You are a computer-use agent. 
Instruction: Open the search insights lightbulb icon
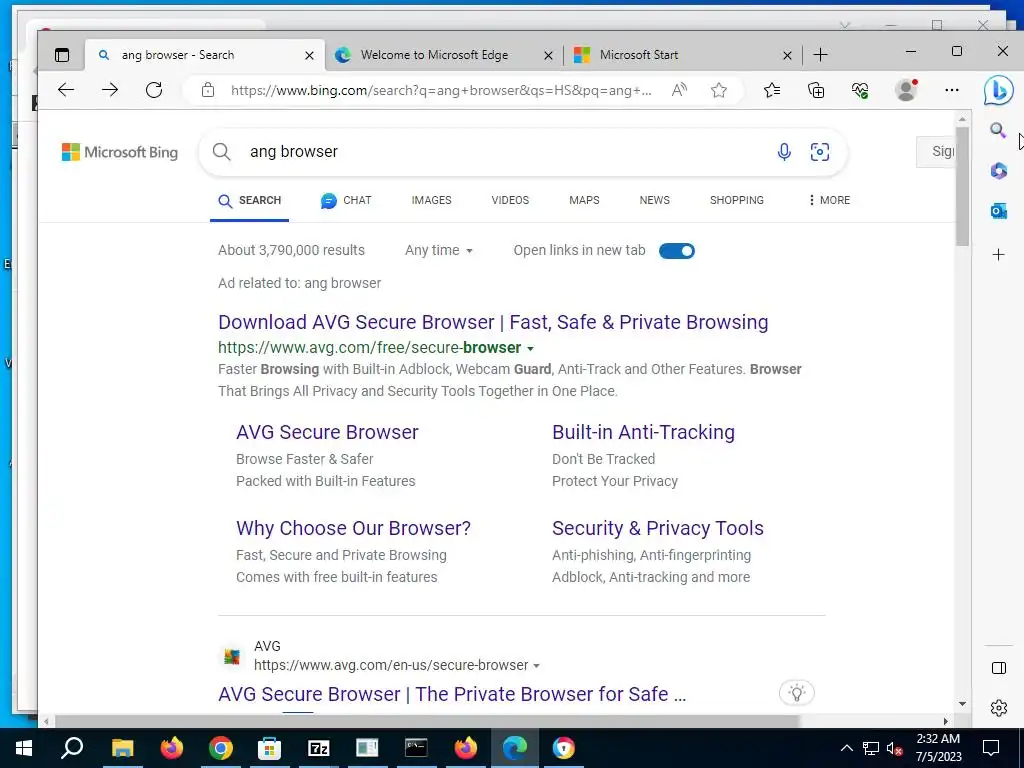(x=797, y=693)
